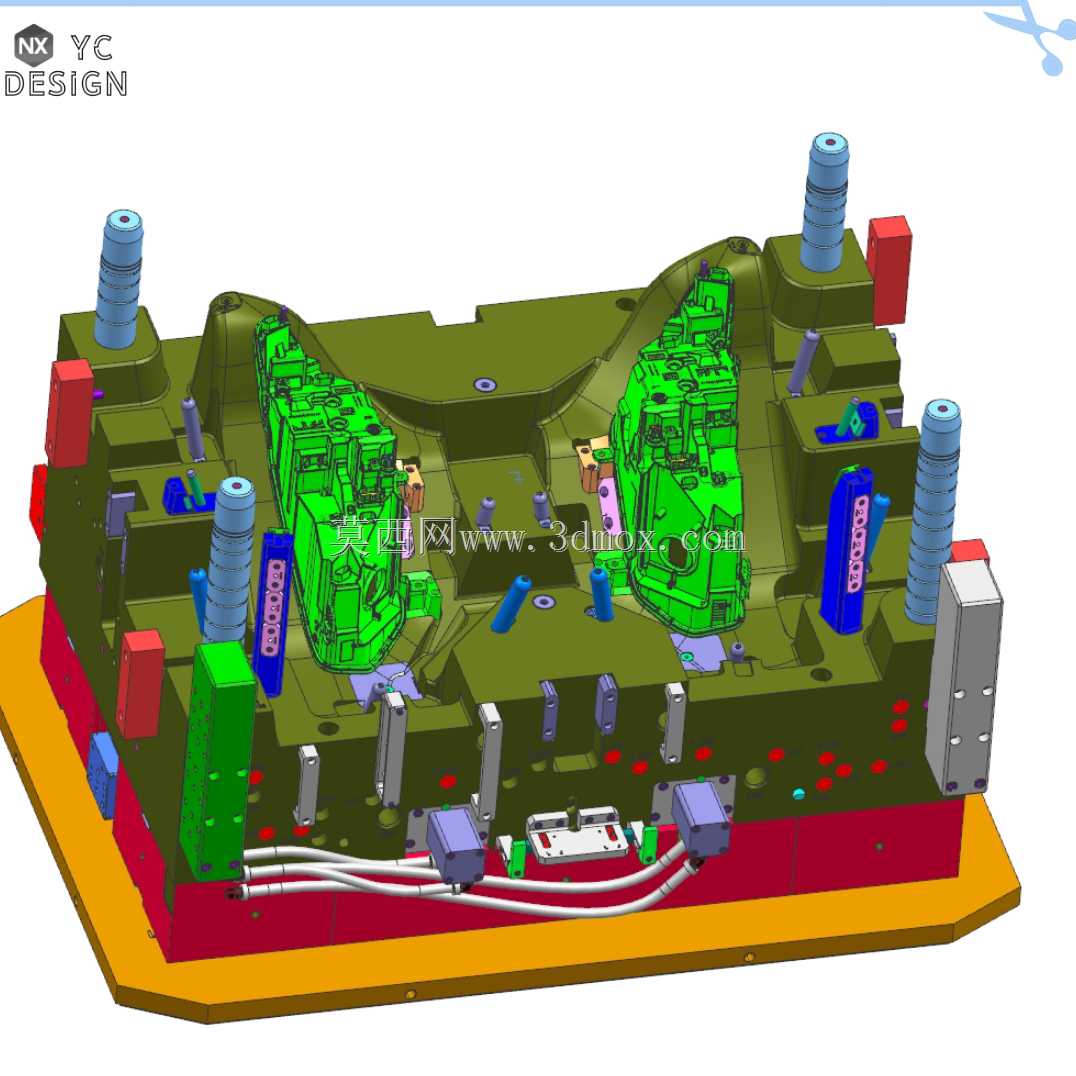1076x1076 pixels.
Task: Click the NX hexagon logo
Action: tap(34, 45)
